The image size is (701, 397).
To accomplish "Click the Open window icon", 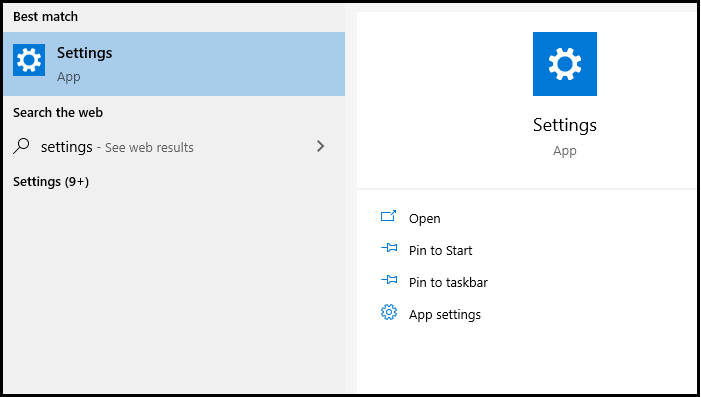I will pyautogui.click(x=388, y=216).
